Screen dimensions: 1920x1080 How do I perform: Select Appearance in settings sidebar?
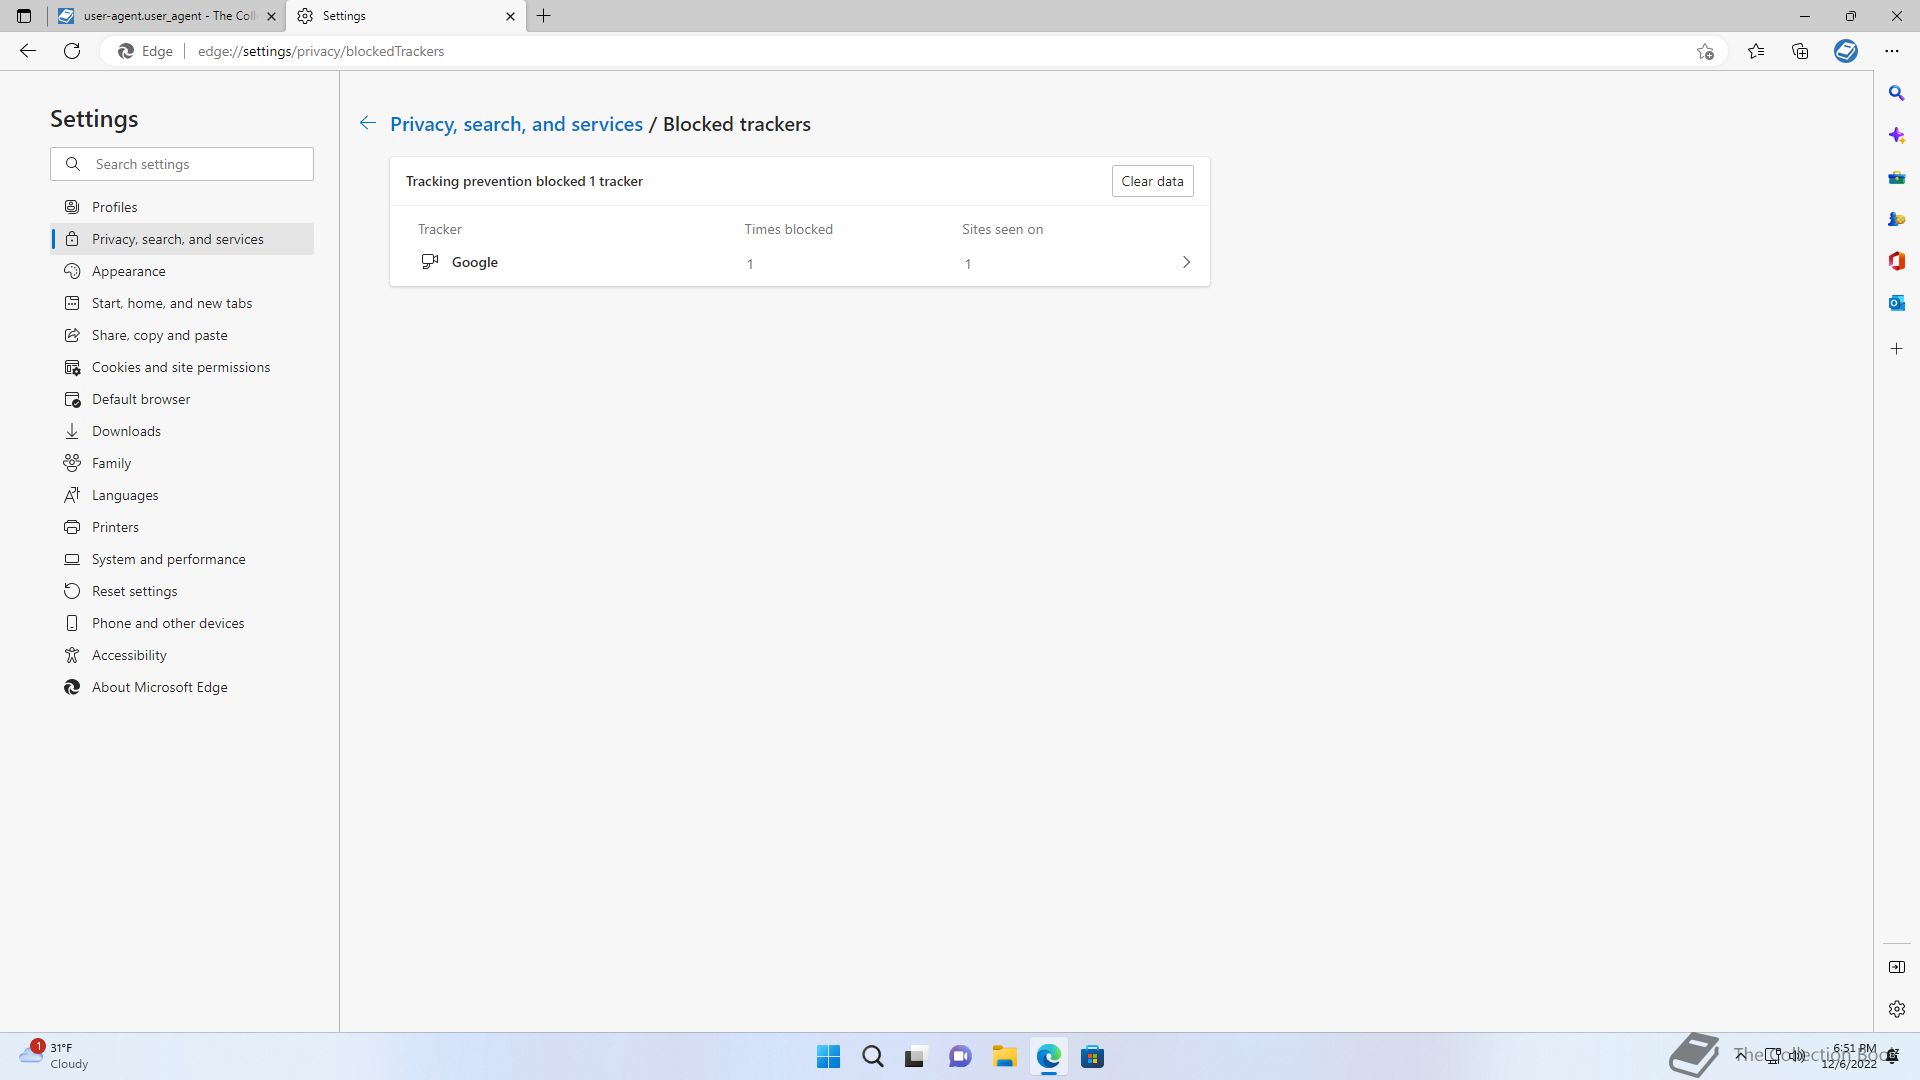[x=128, y=271]
